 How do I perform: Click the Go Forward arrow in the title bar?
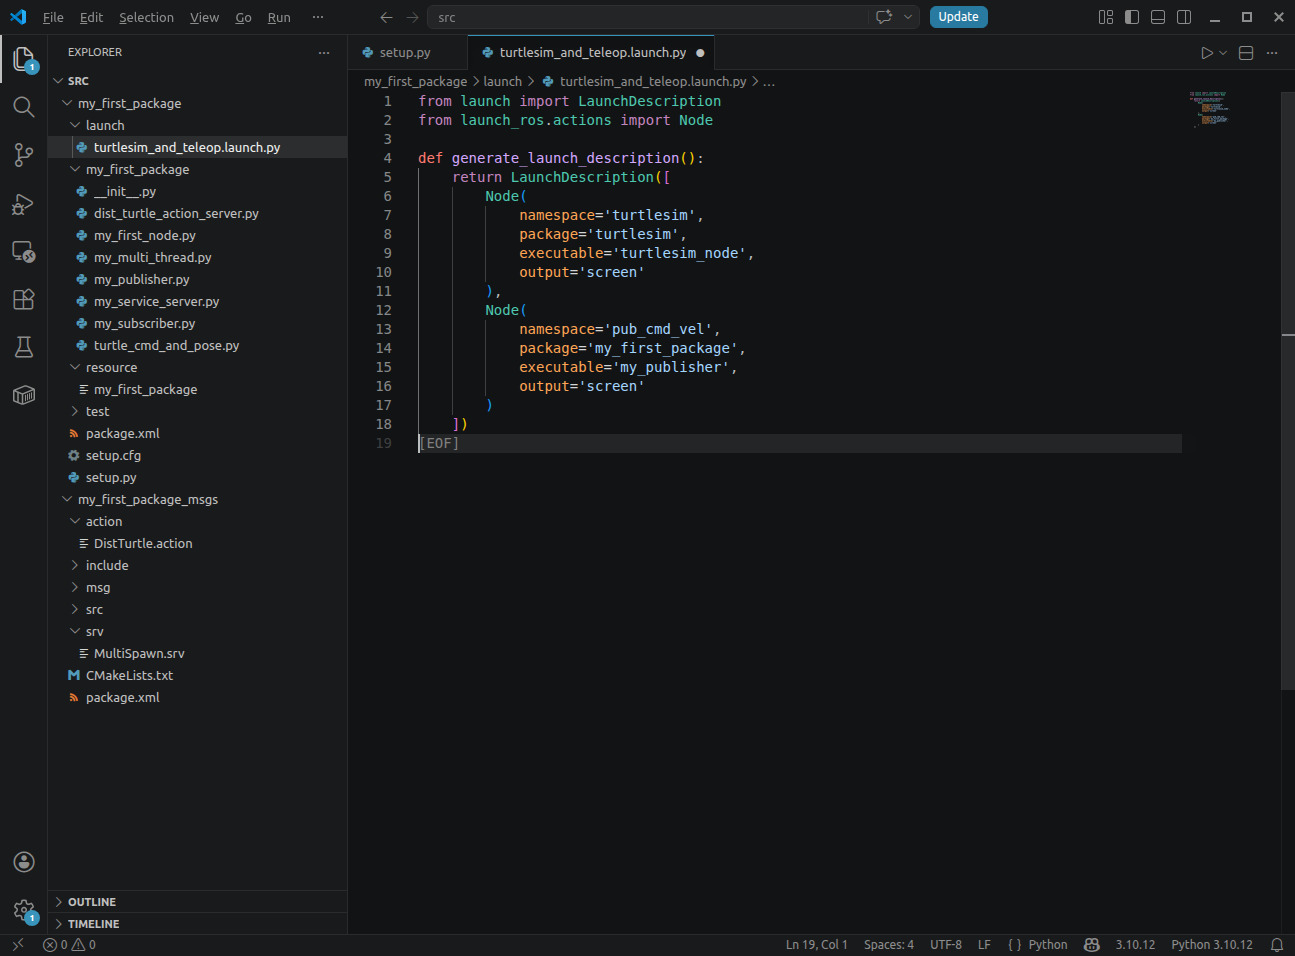(x=413, y=17)
